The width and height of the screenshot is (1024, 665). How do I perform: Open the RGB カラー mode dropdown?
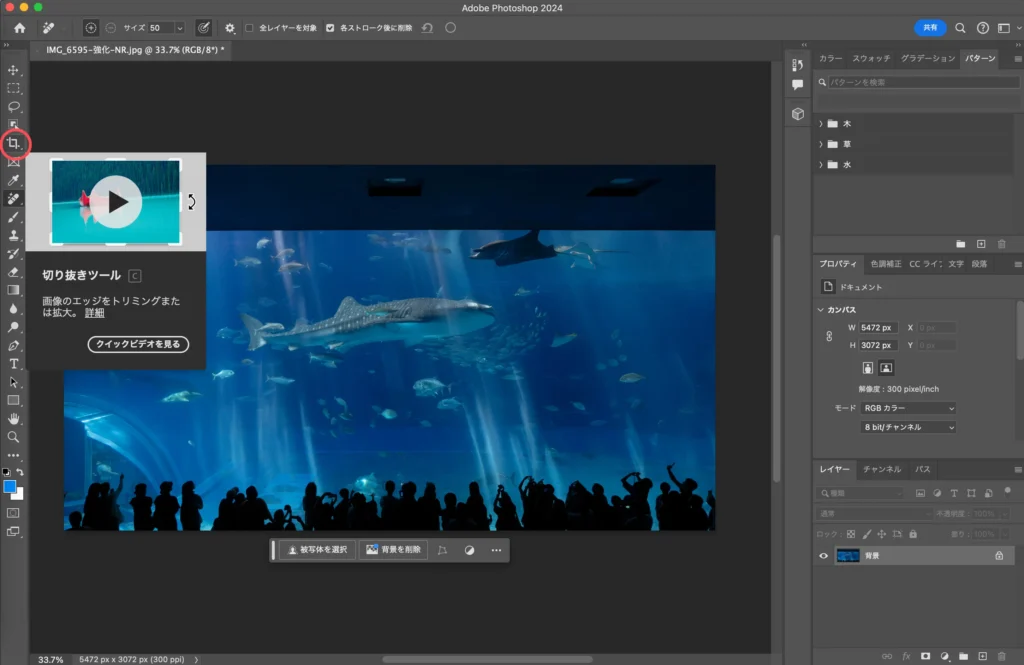pos(909,408)
